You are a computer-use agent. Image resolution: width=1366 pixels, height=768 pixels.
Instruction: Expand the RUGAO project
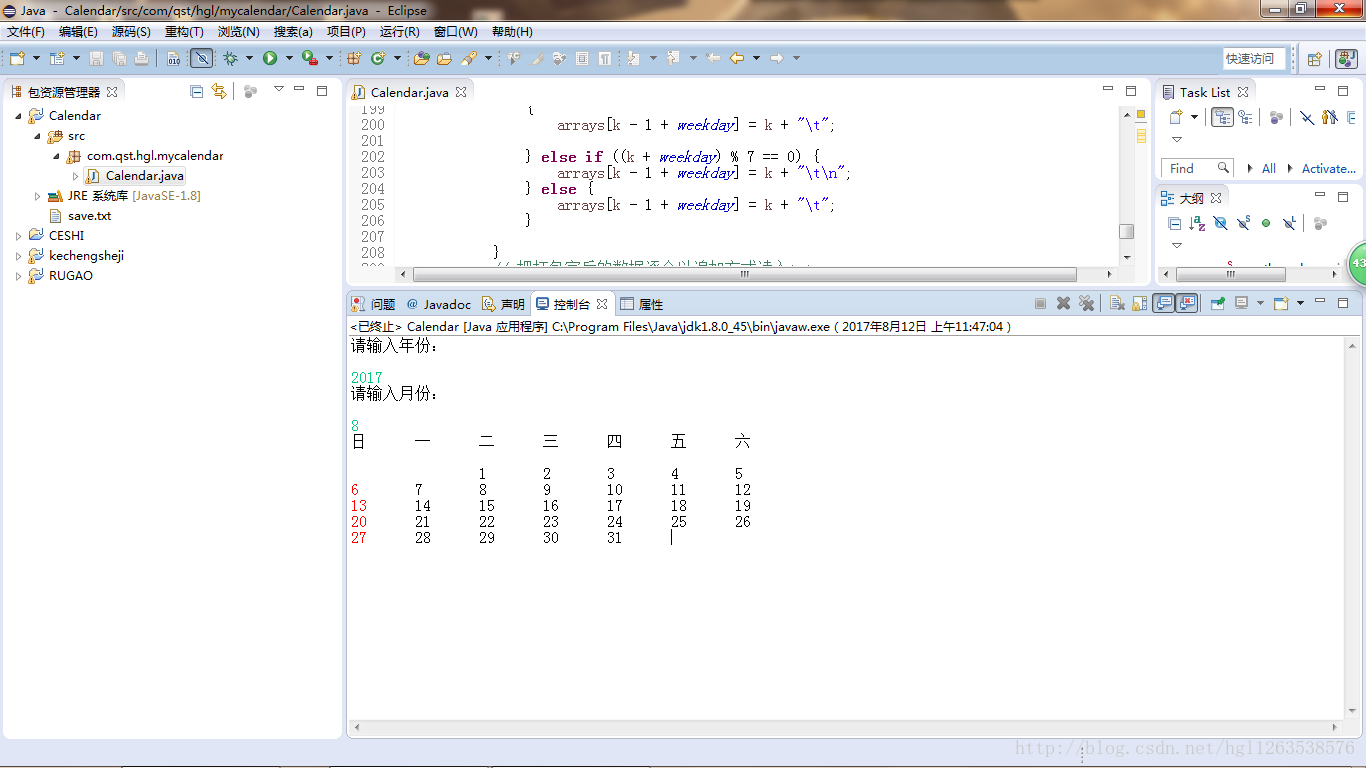(18, 276)
